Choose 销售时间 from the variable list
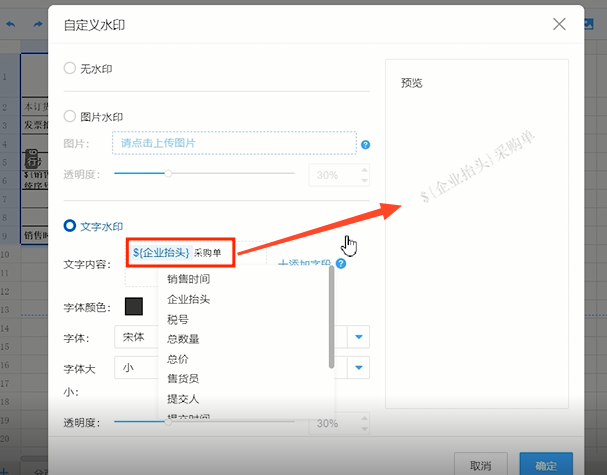Screen dimensions: 607x475 click(188, 279)
